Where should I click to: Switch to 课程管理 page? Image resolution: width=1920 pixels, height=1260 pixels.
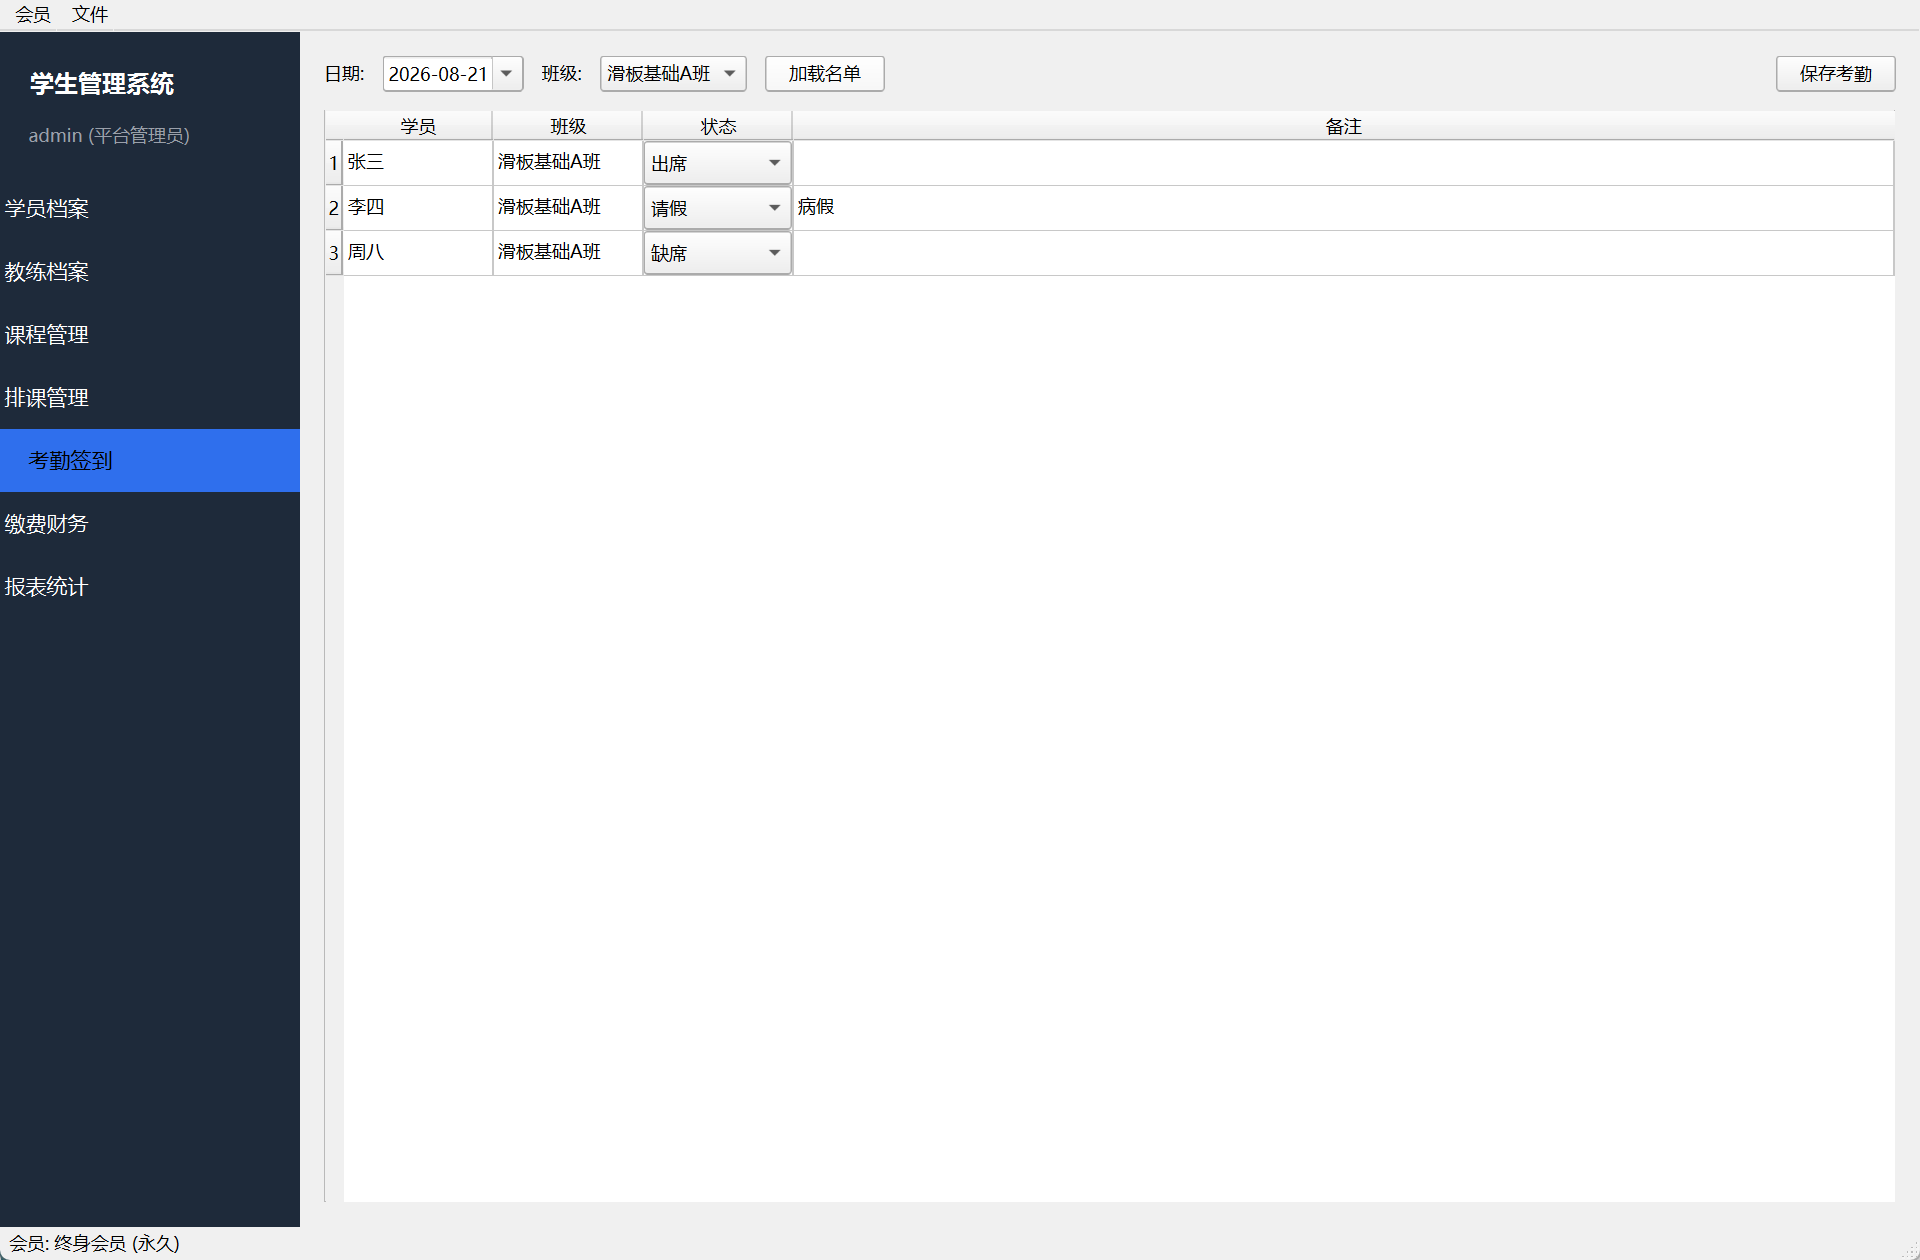(x=150, y=335)
